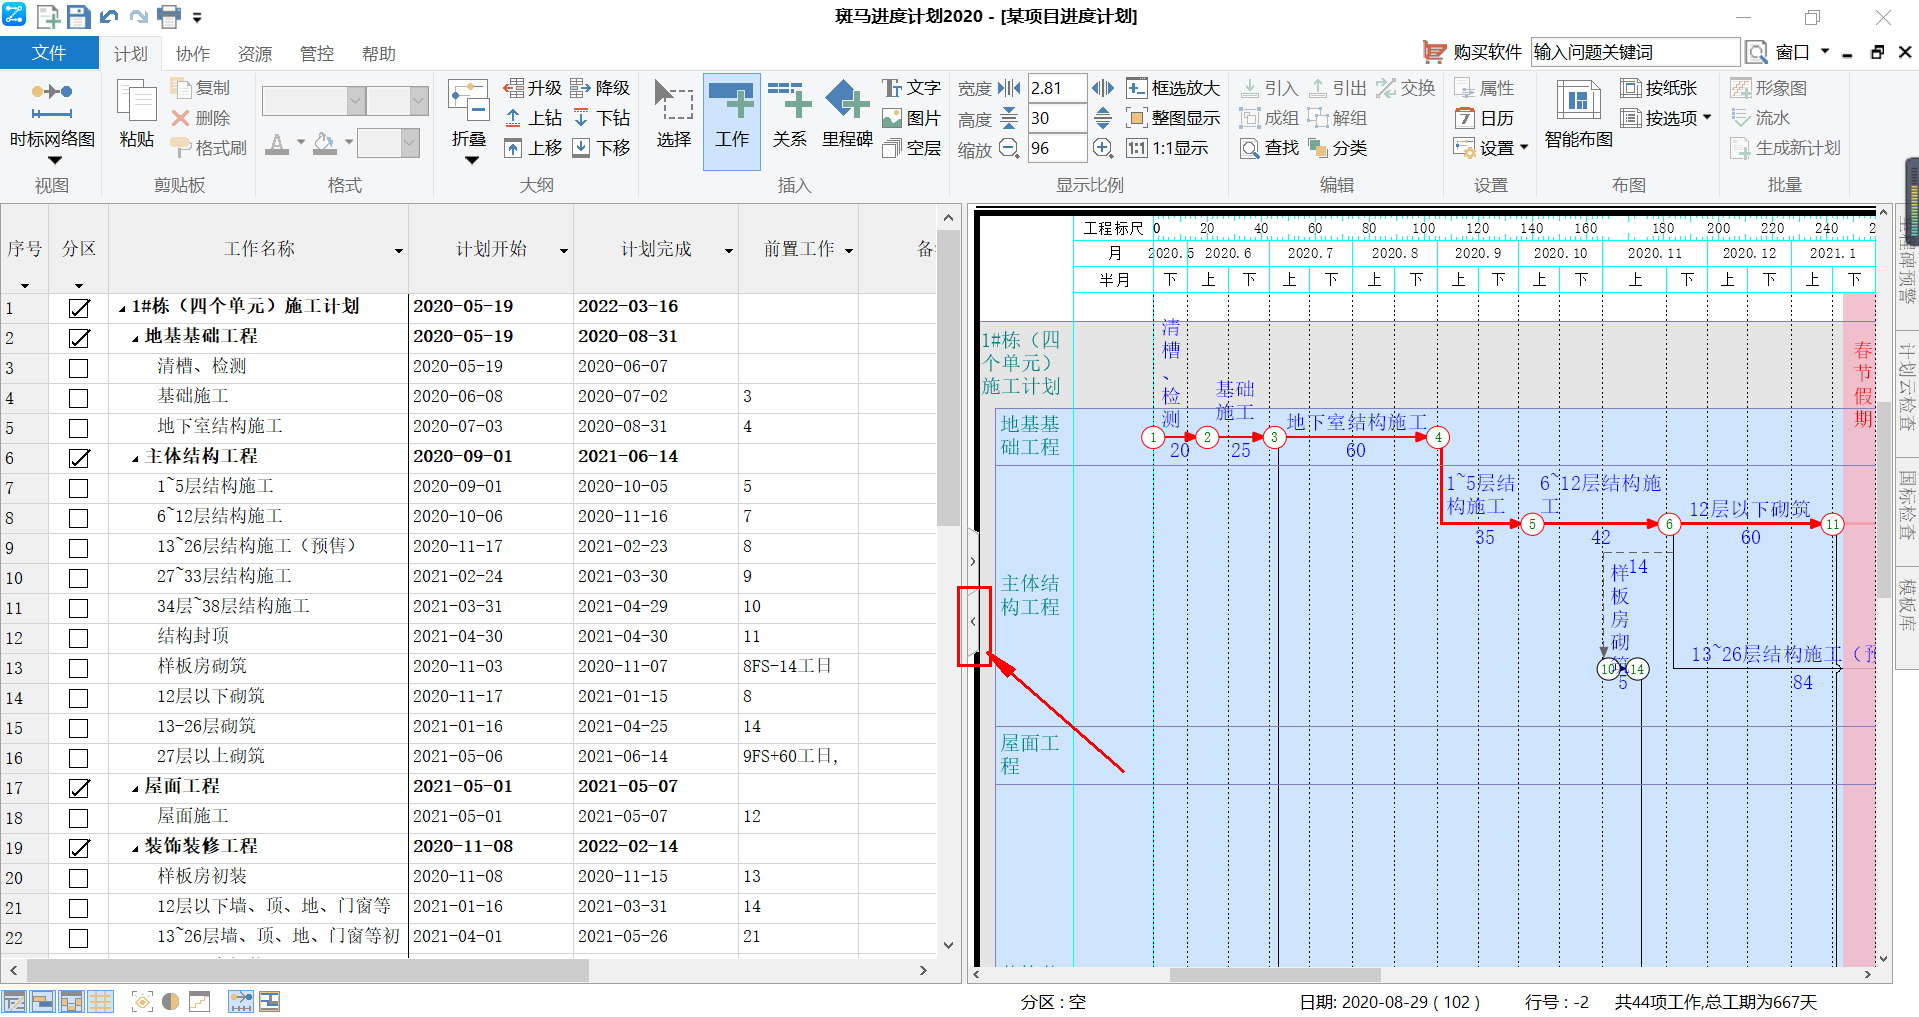Image resolution: width=1919 pixels, height=1017 pixels.
Task: Check the 基础施工 row checkbox
Action: (79, 398)
